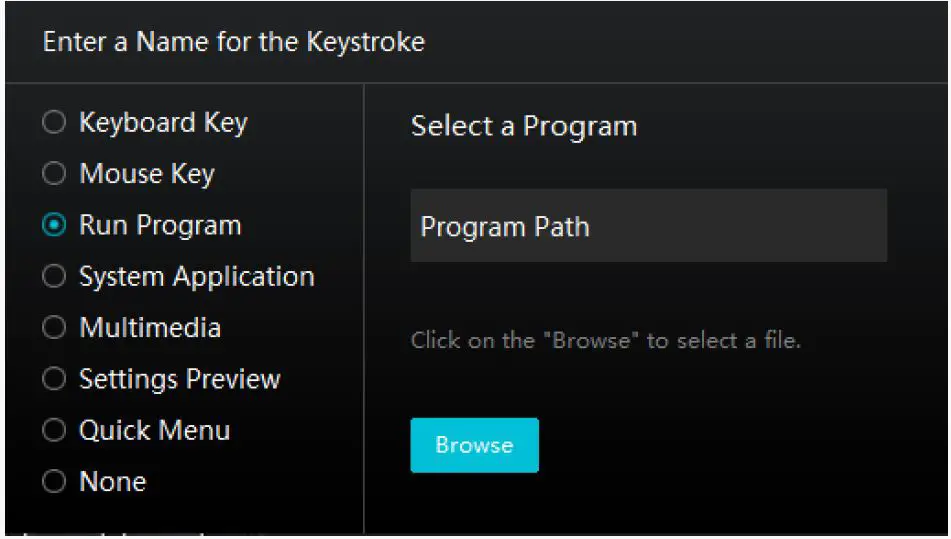Click the "Multimedia" option text
Image resolution: width=951 pixels, height=539 pixels.
coord(150,328)
